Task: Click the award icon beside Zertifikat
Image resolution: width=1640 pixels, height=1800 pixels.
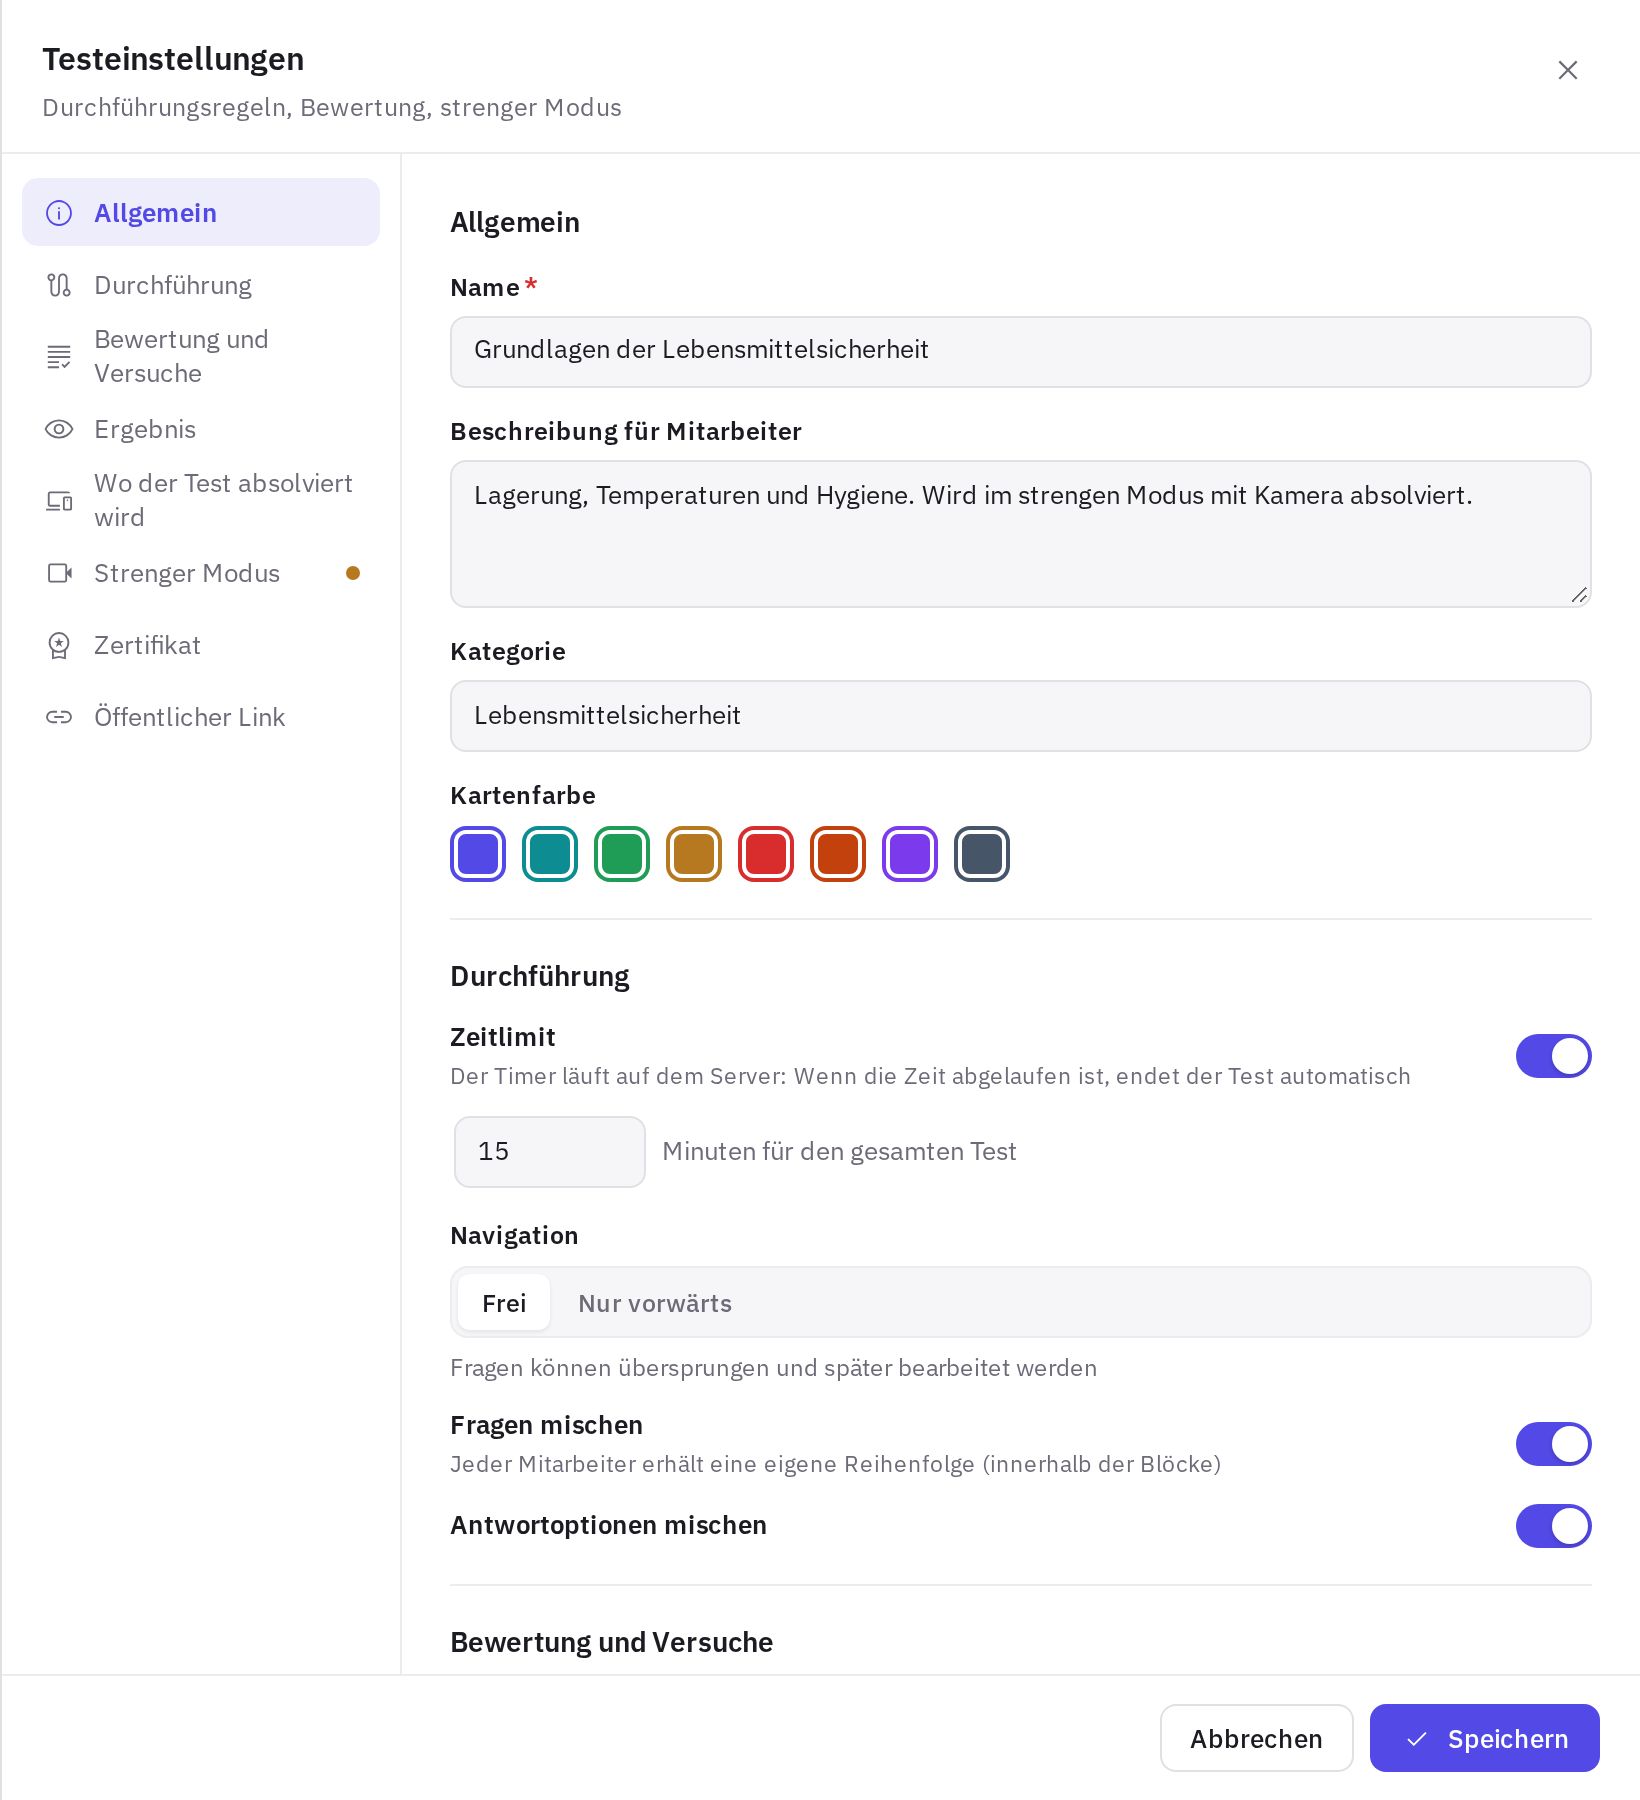Action: click(59, 645)
